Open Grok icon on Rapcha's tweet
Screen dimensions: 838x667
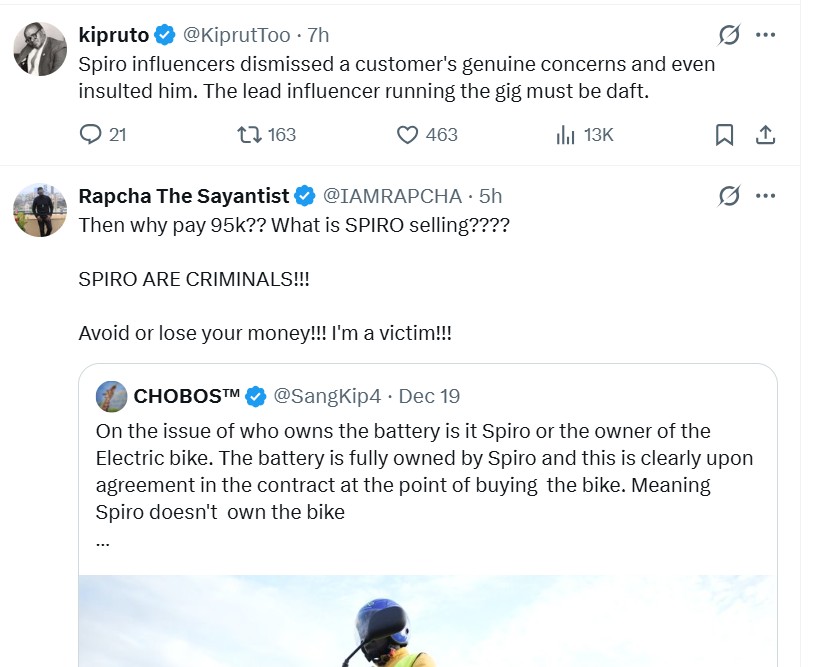click(729, 196)
